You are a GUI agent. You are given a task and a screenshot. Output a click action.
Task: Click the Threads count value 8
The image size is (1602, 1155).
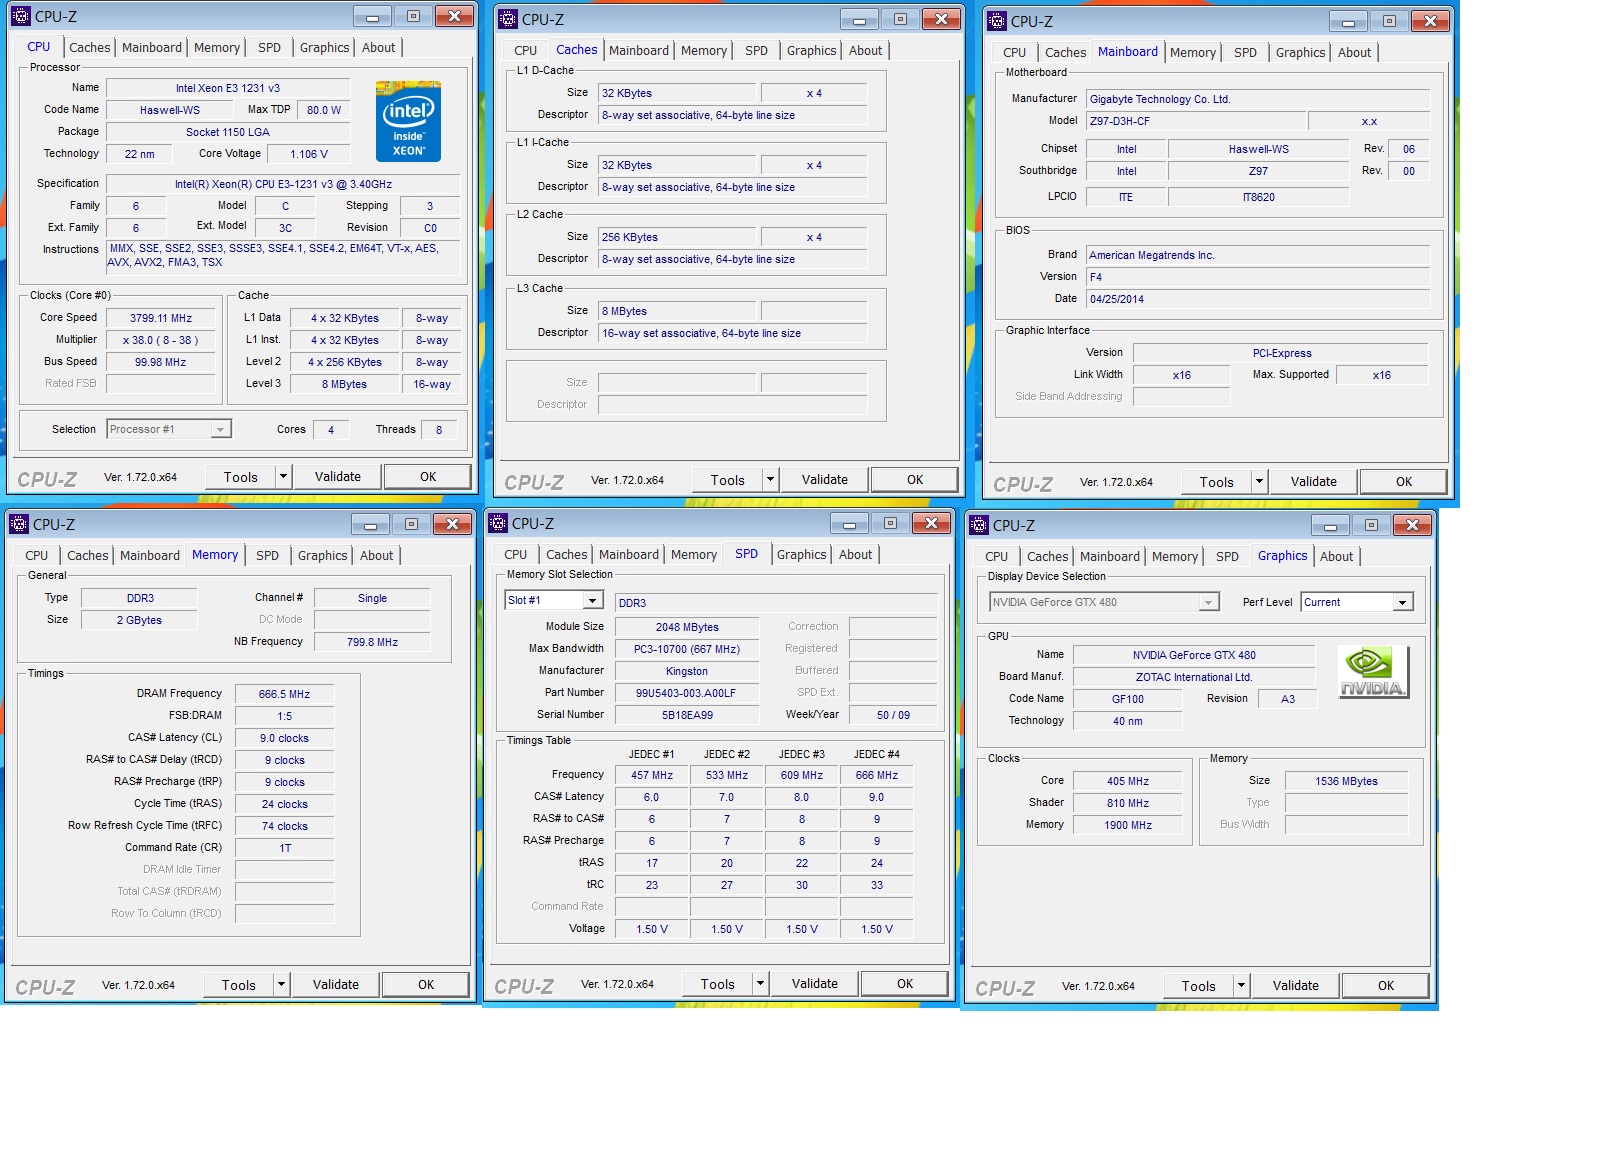[x=439, y=430]
